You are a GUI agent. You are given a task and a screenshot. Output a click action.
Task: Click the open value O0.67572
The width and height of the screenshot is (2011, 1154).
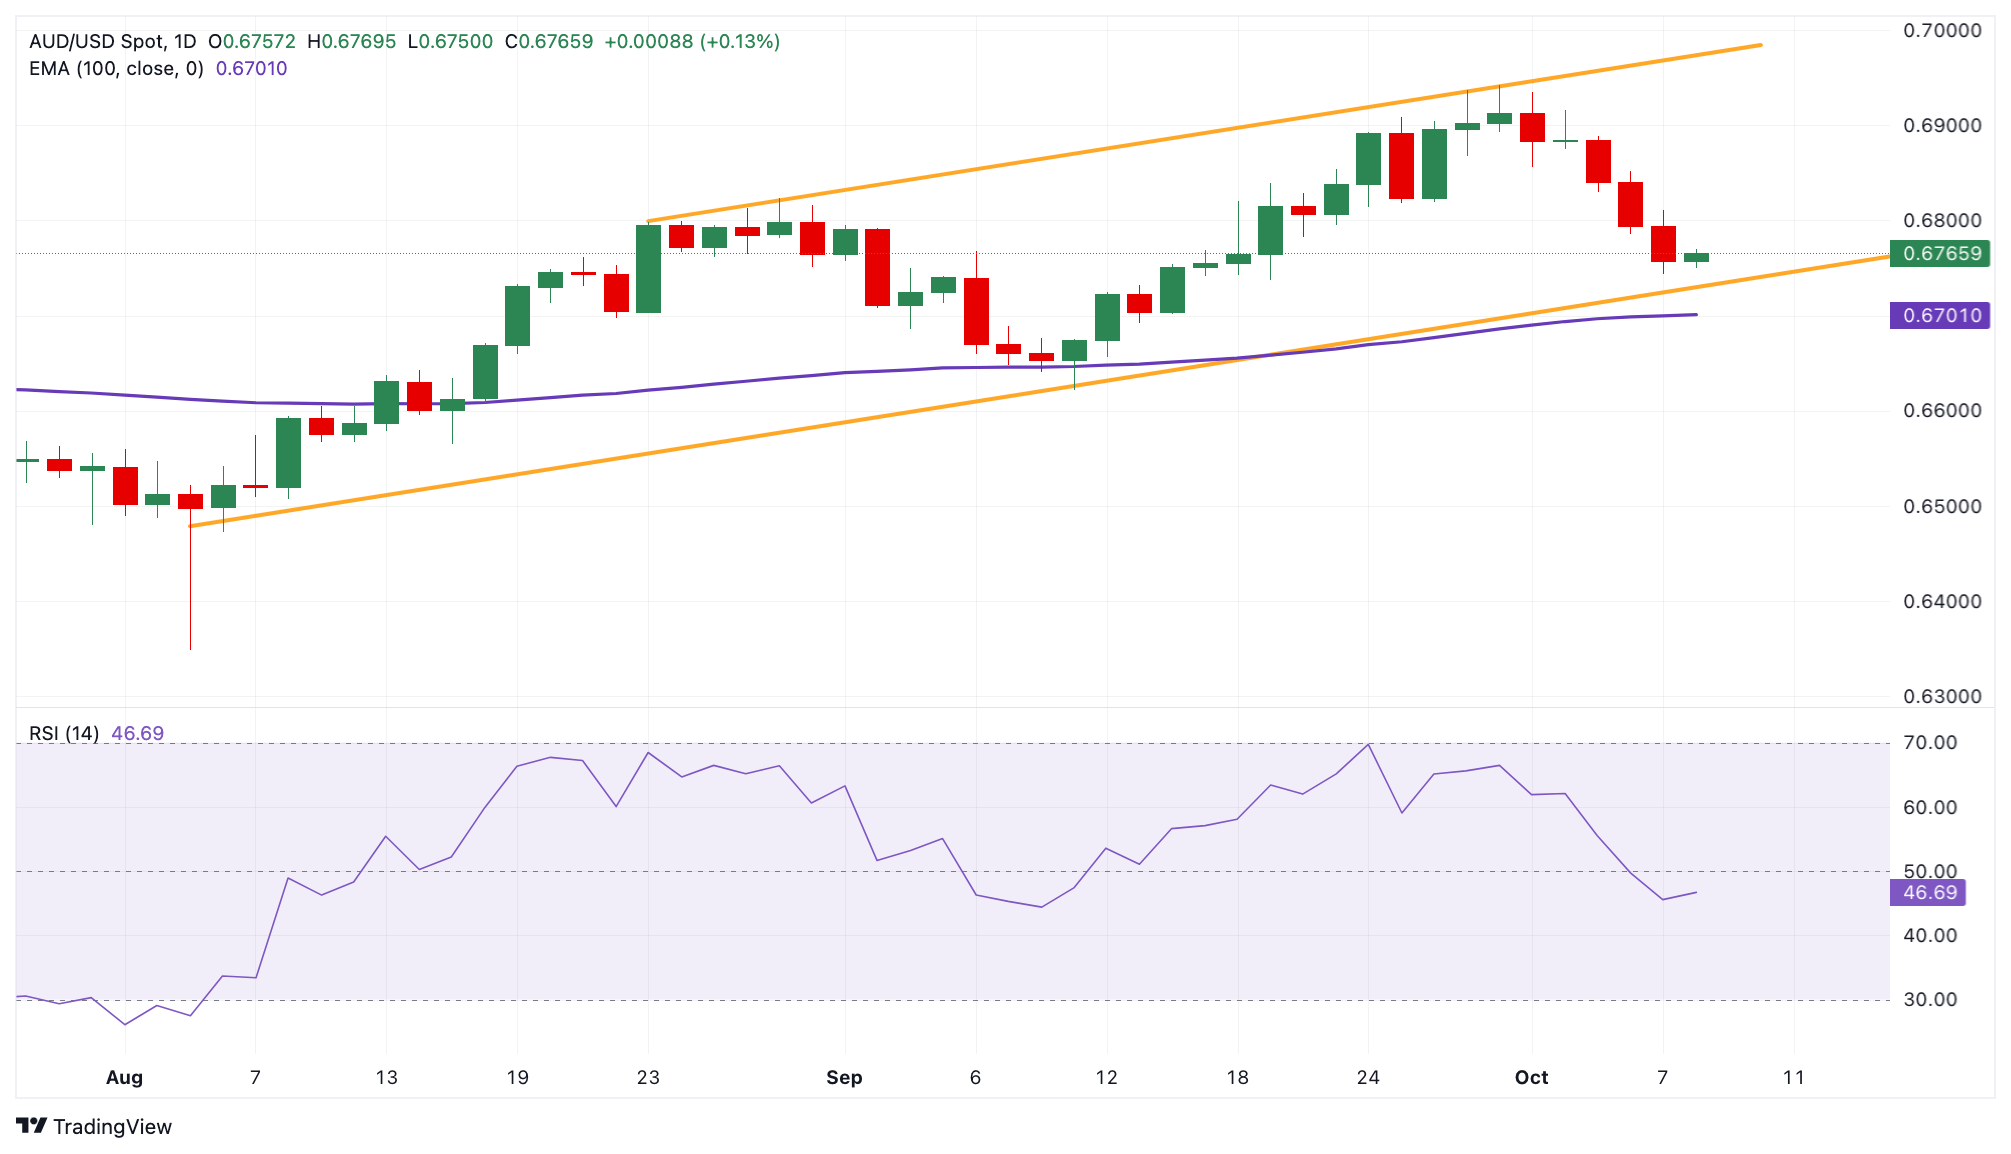click(252, 42)
